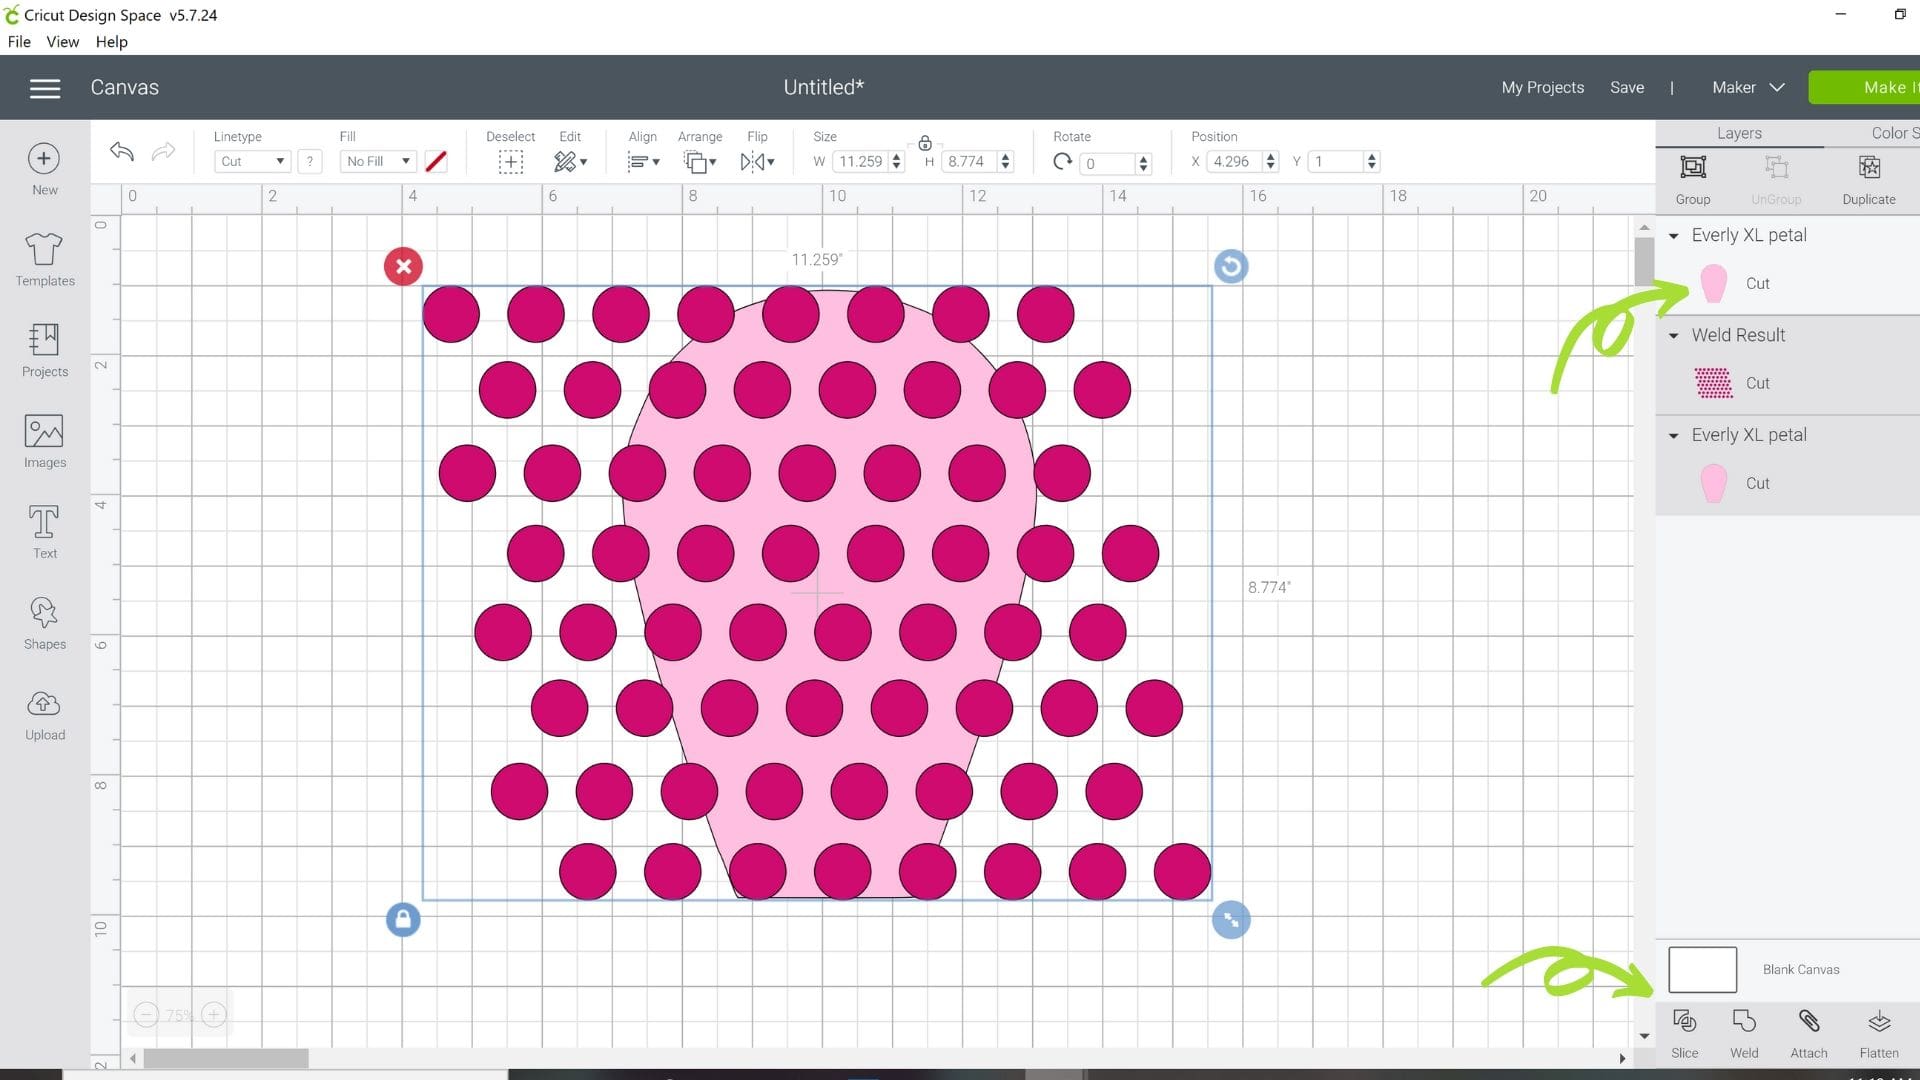This screenshot has height=1080, width=1920.
Task: Open the No Fill dropdown
Action: click(377, 161)
